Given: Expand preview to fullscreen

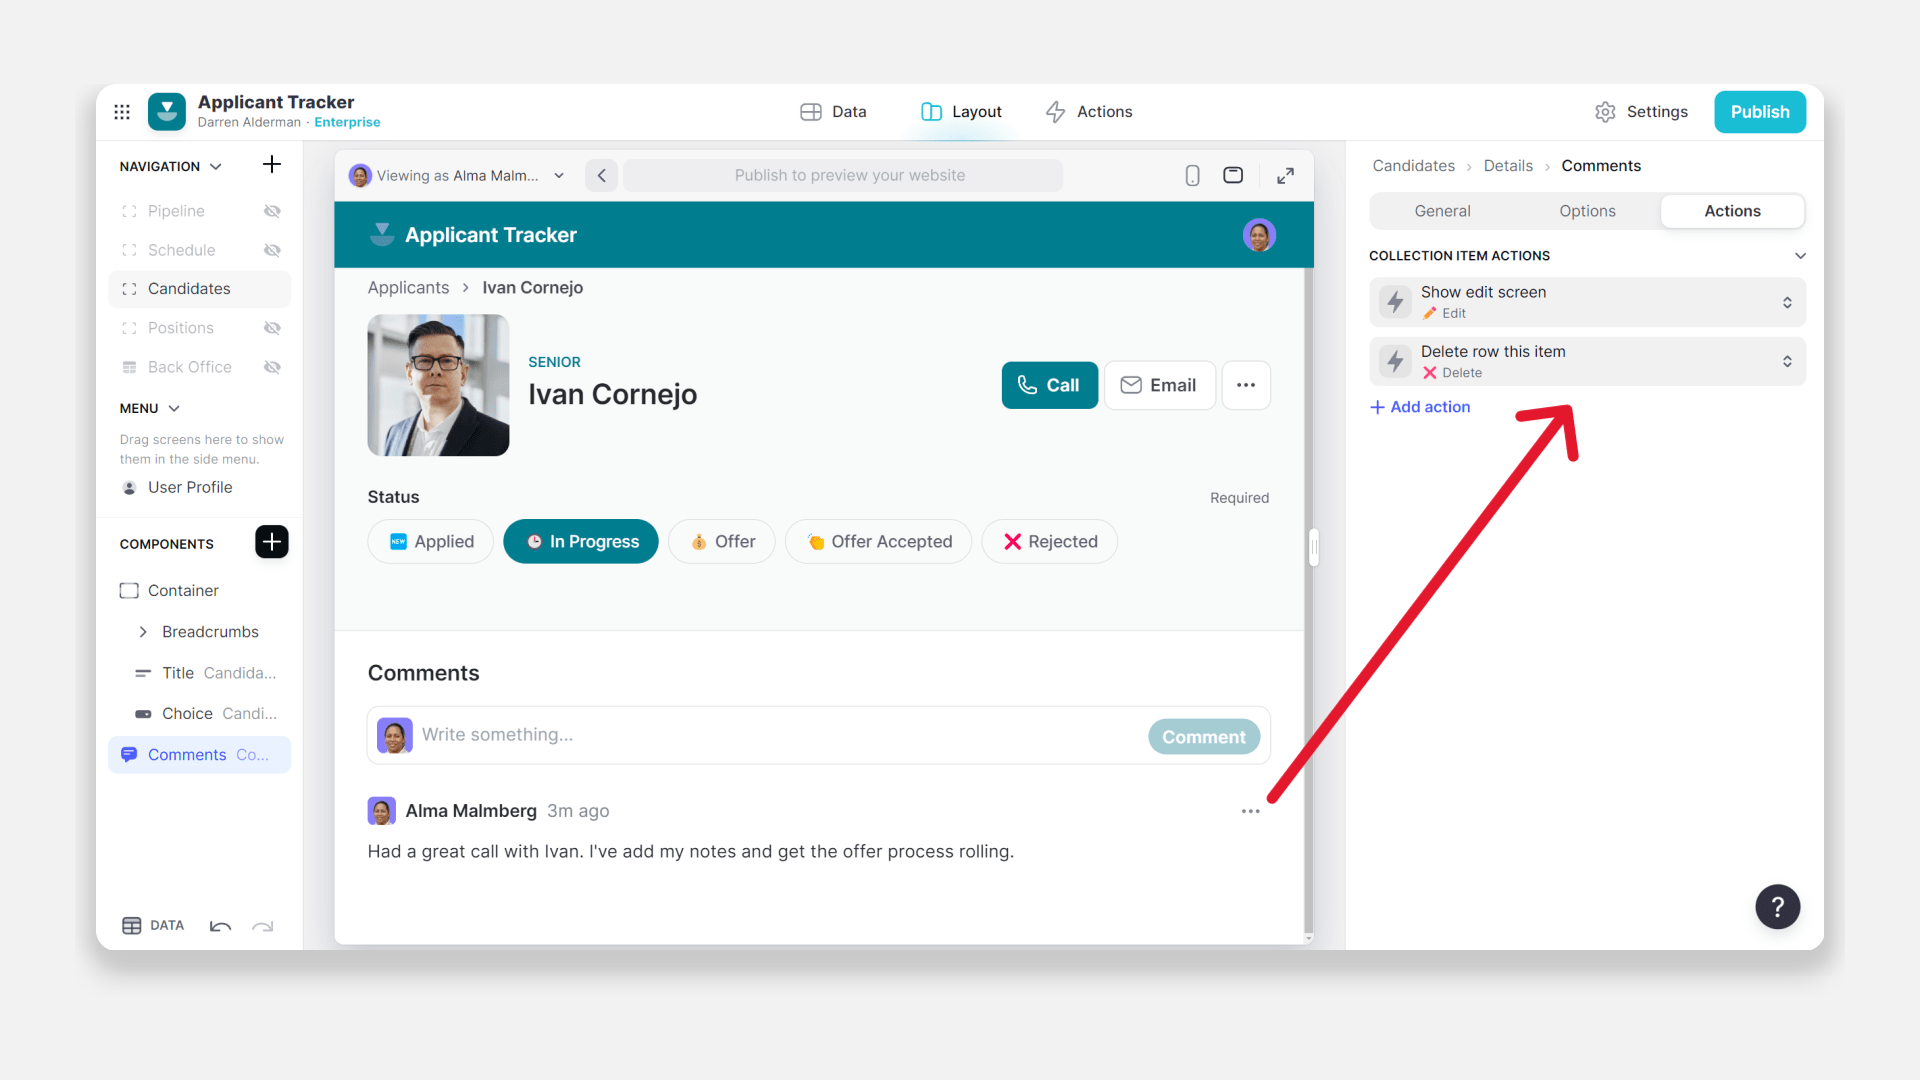Looking at the screenshot, I should pyautogui.click(x=1285, y=176).
